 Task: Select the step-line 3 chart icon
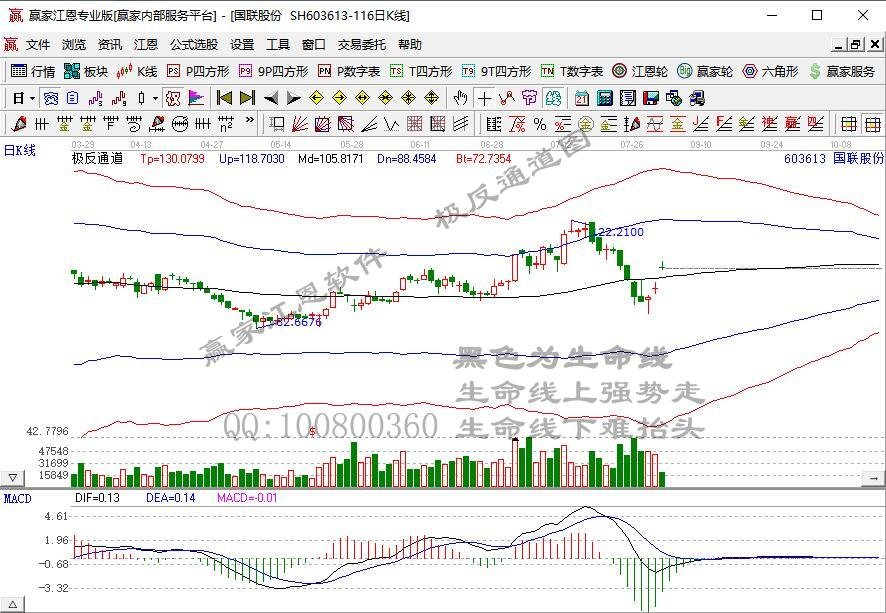96,99
